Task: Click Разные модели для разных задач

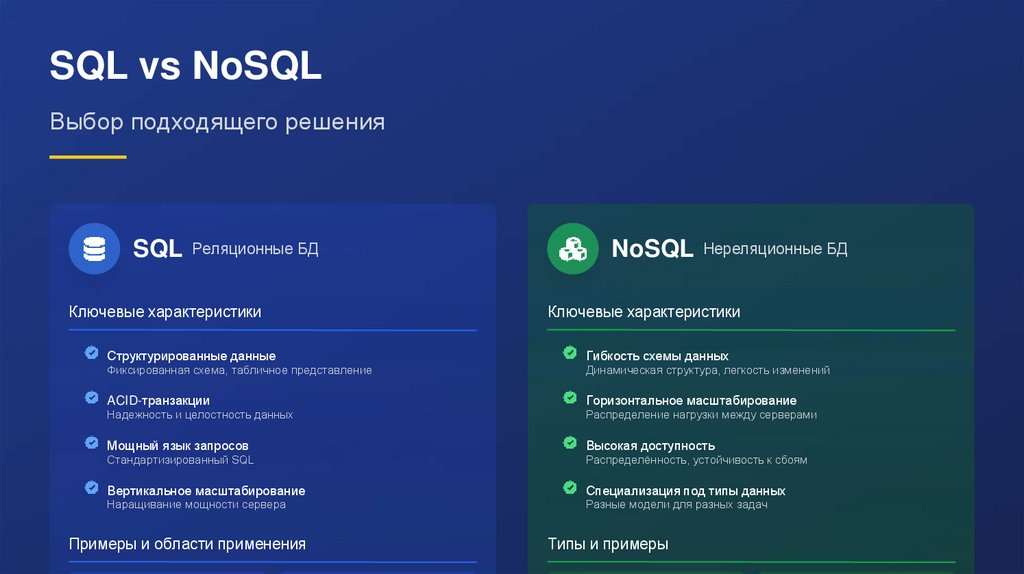Action: [677, 505]
